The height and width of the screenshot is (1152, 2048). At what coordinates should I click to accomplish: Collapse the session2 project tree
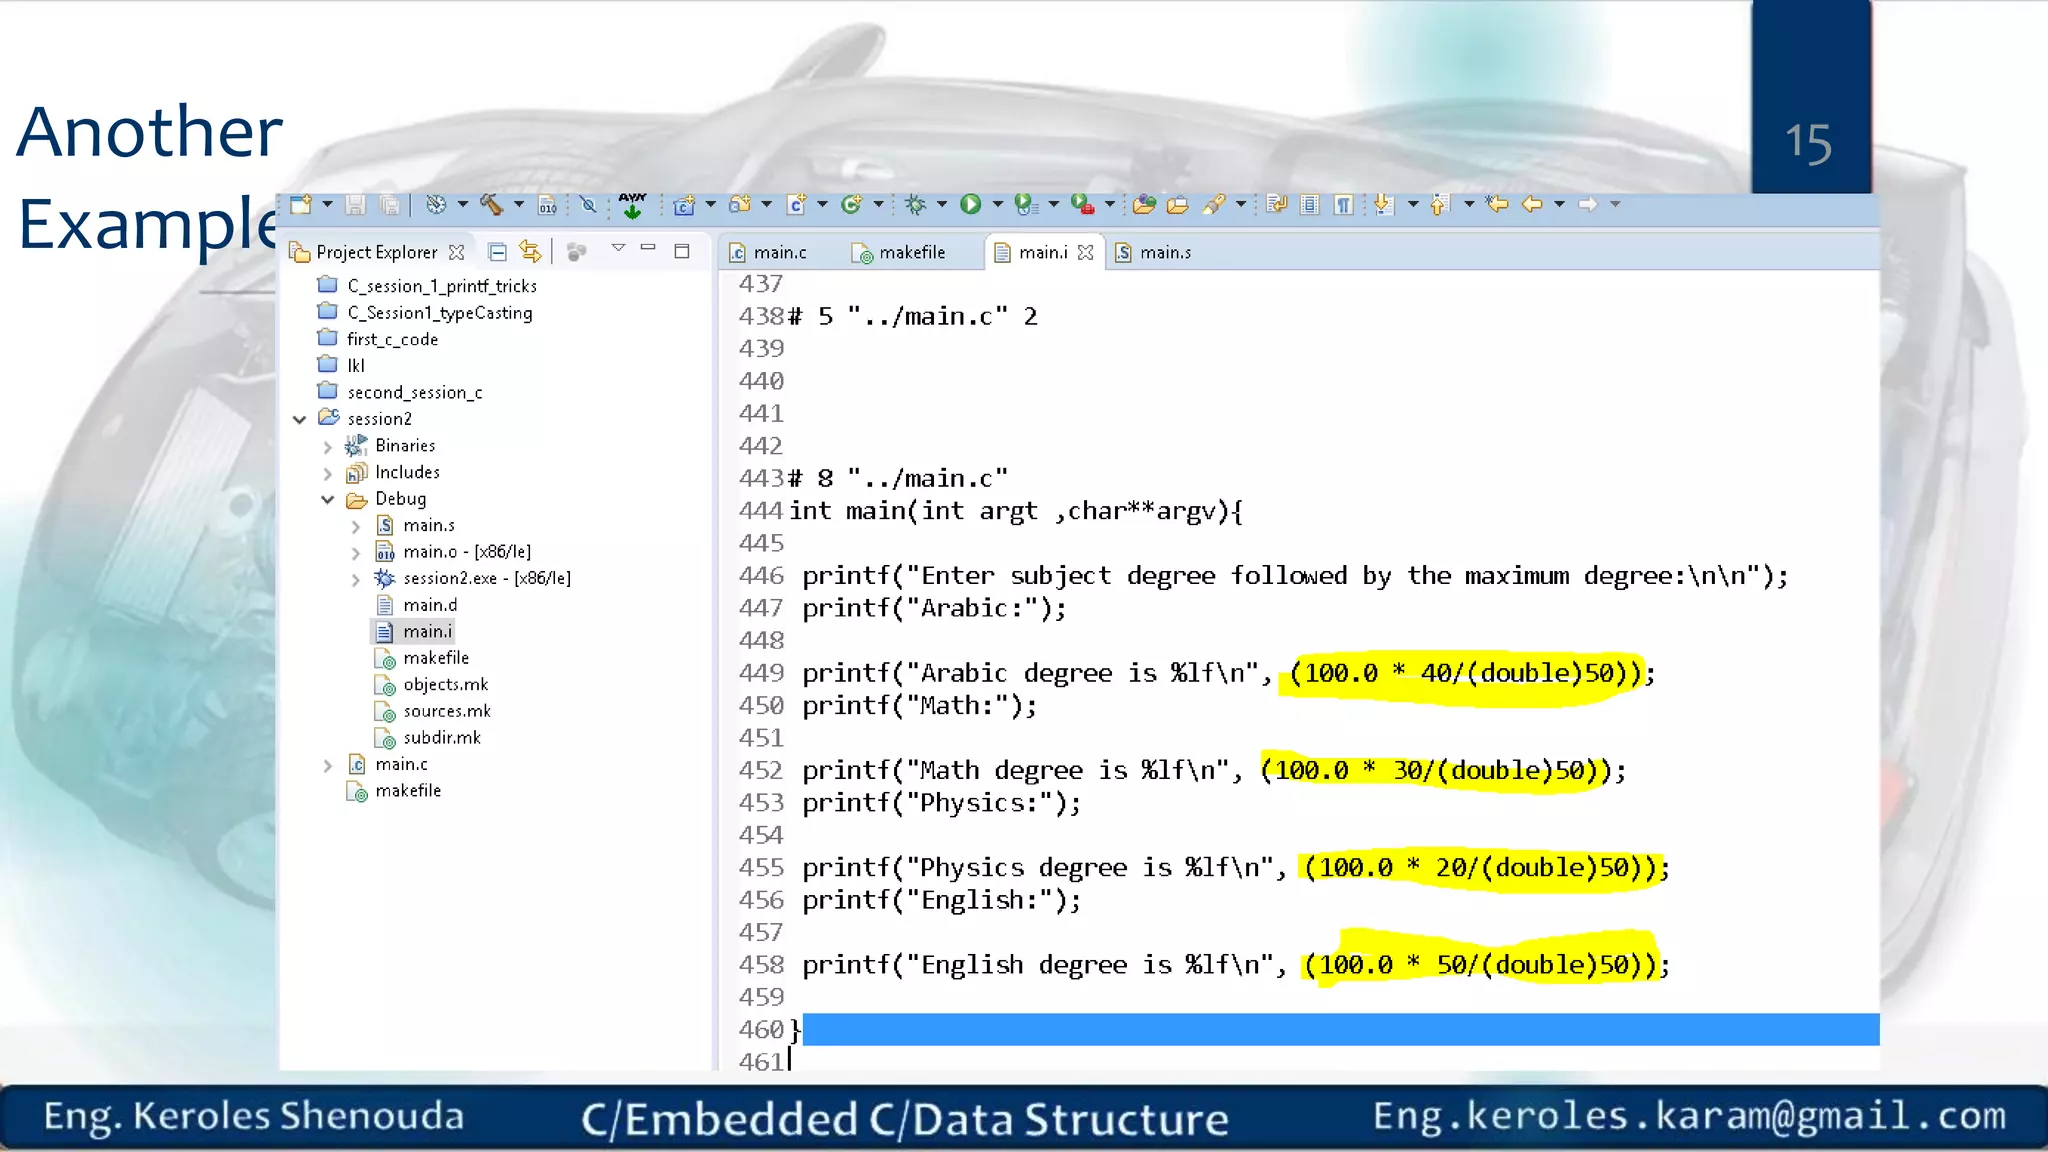click(299, 419)
